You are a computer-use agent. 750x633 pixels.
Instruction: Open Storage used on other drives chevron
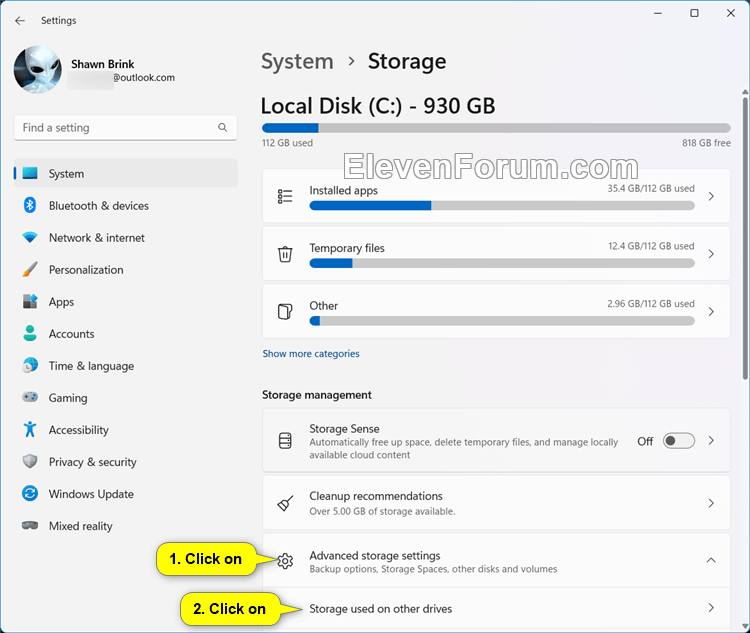711,608
